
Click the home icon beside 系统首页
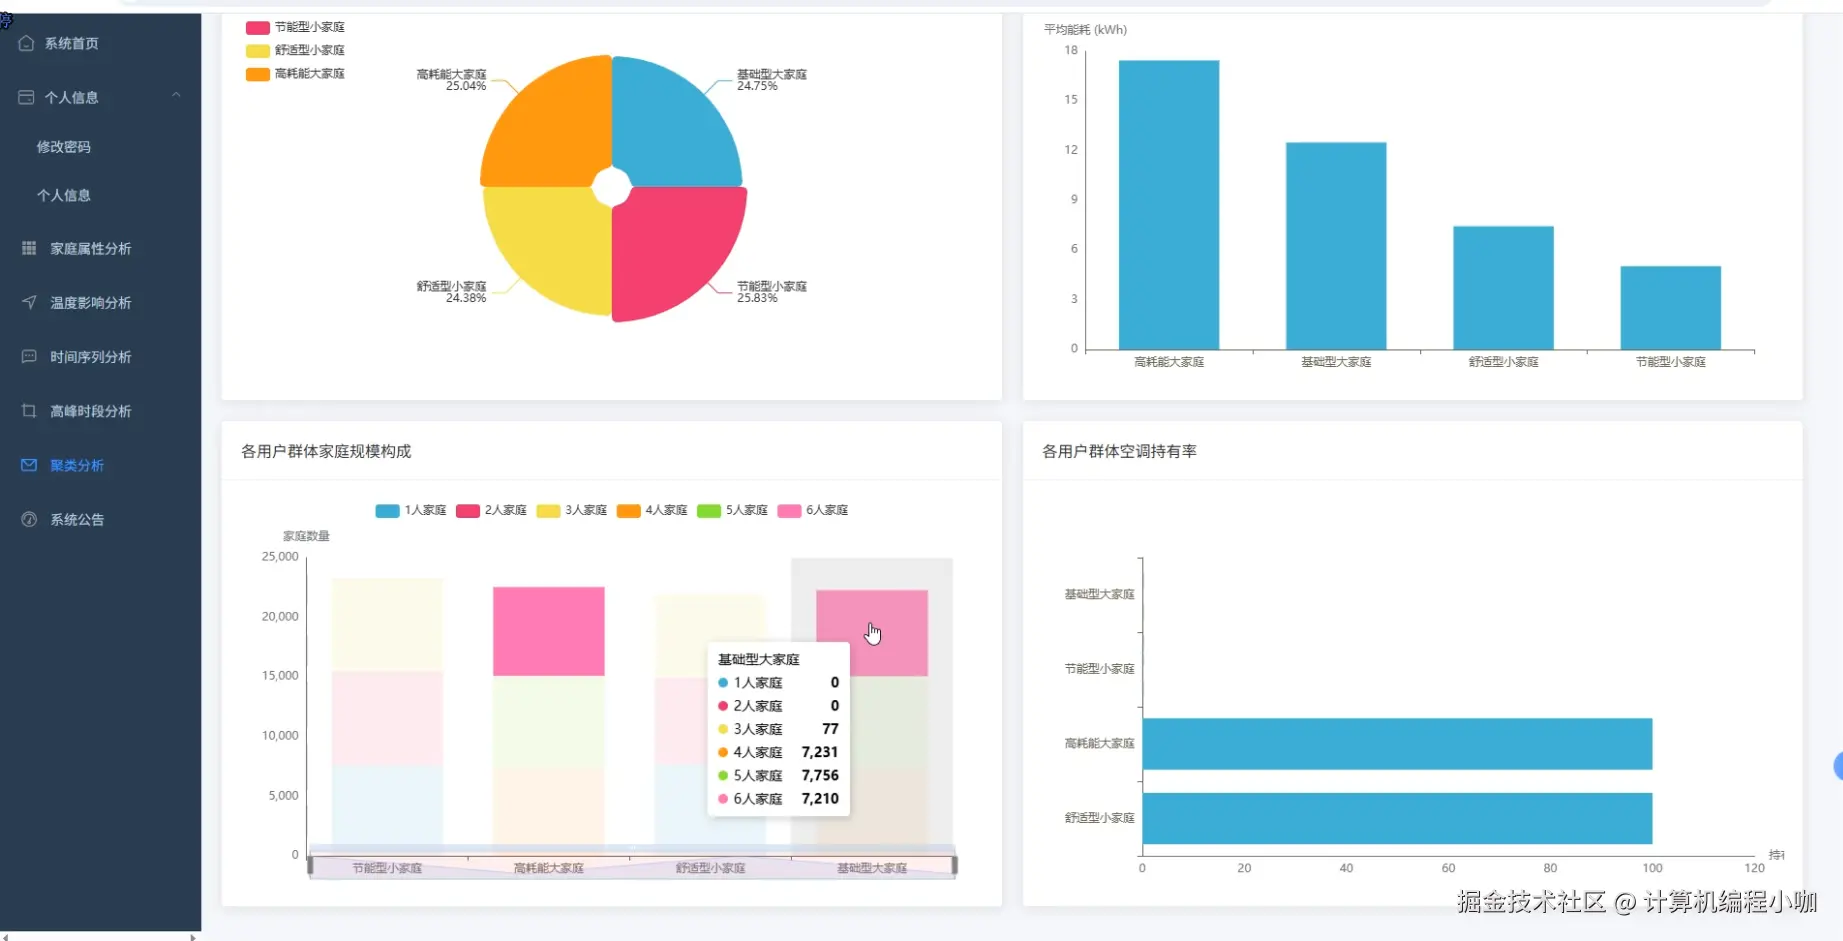pos(26,43)
